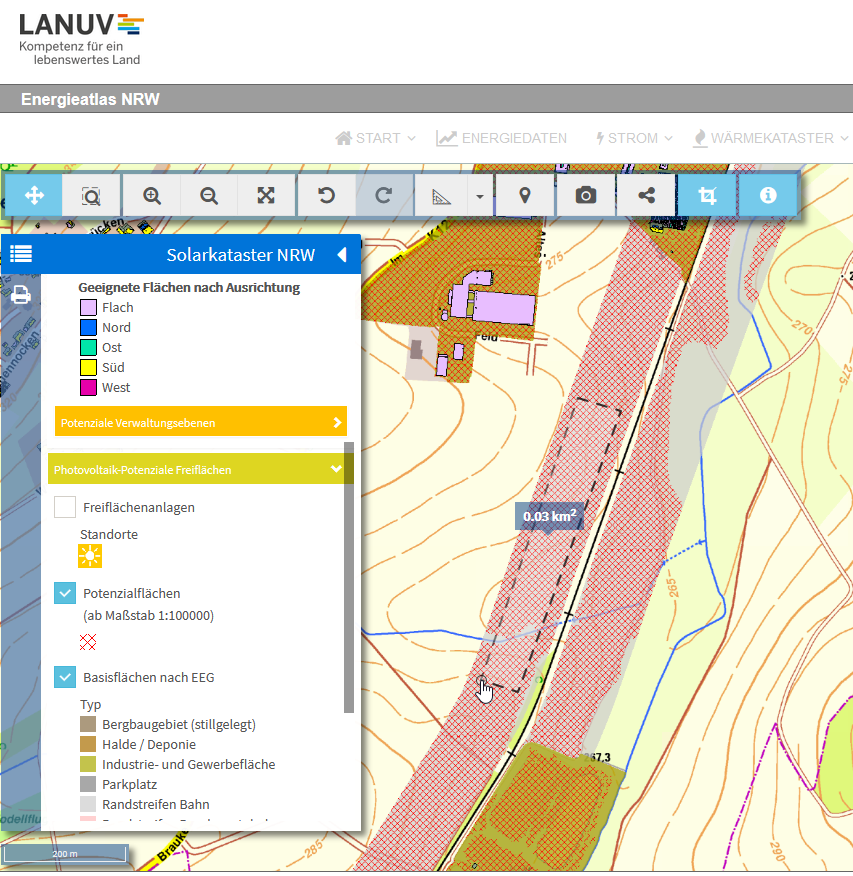Viewport: 853px width, 876px height.
Task: Share the map view
Action: tap(646, 196)
